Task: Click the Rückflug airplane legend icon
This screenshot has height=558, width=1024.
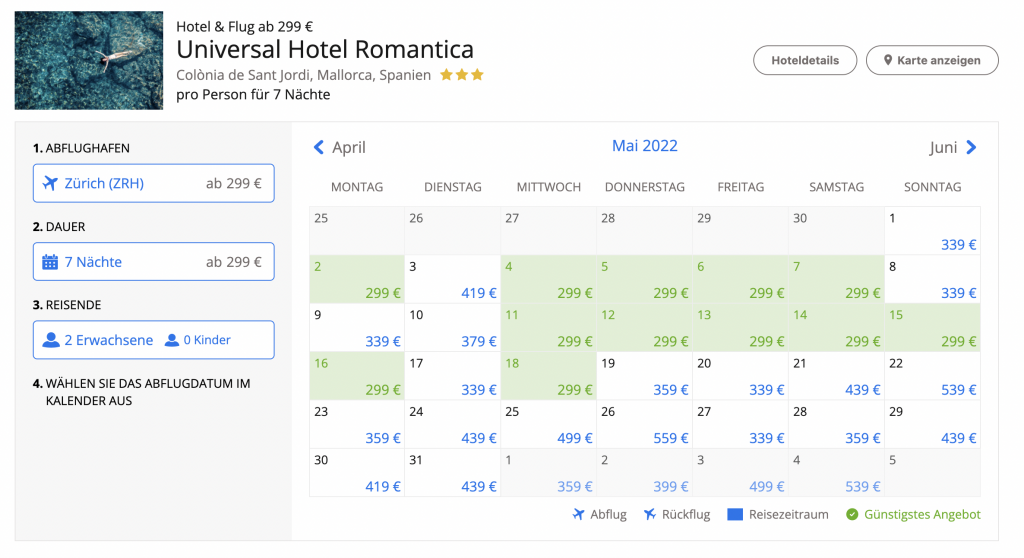Action: pos(650,515)
